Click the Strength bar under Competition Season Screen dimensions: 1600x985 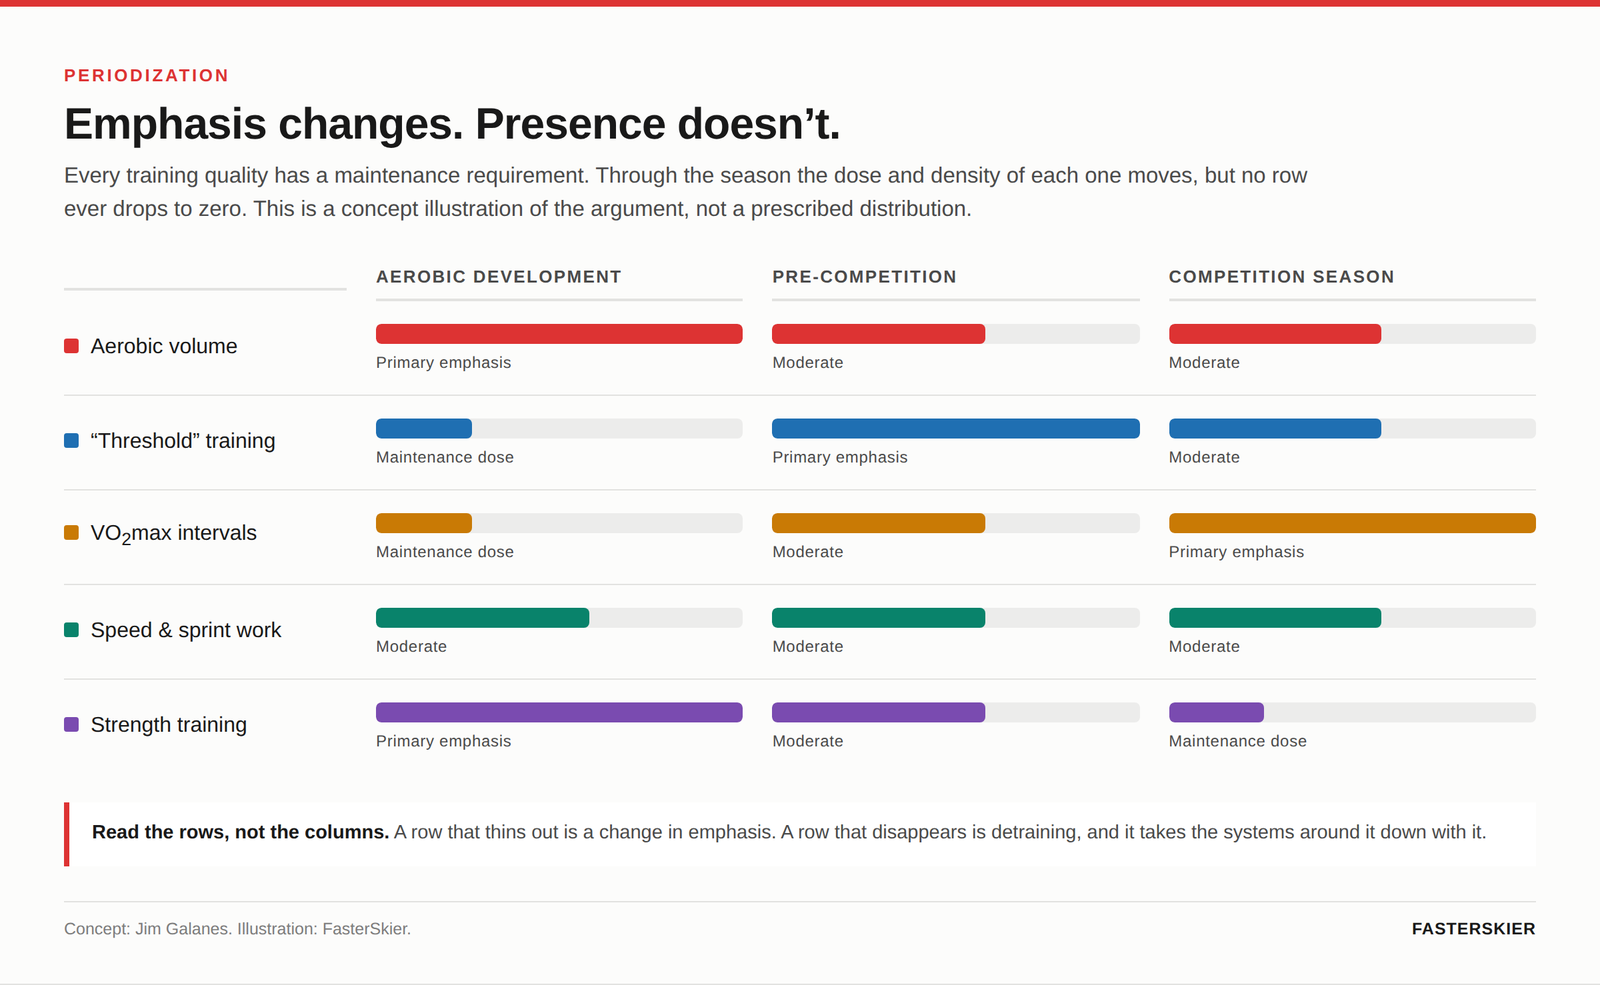click(1352, 712)
